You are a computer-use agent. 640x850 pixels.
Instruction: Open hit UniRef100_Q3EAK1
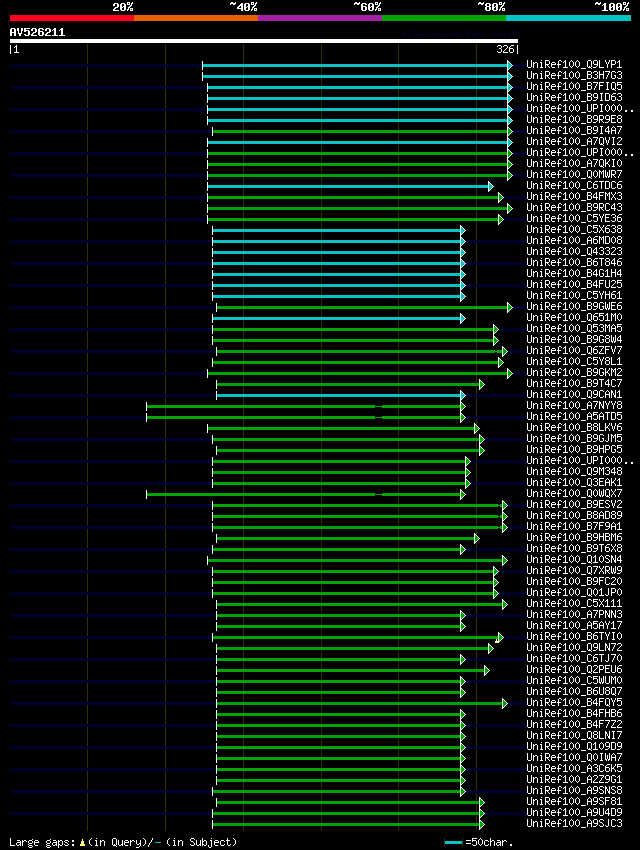574,482
